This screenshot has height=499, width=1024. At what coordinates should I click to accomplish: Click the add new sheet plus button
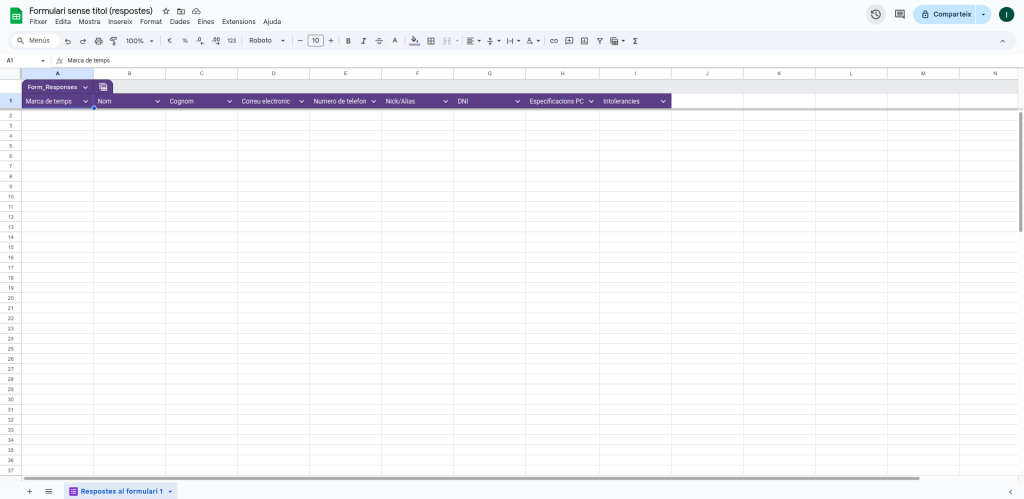click(29, 491)
